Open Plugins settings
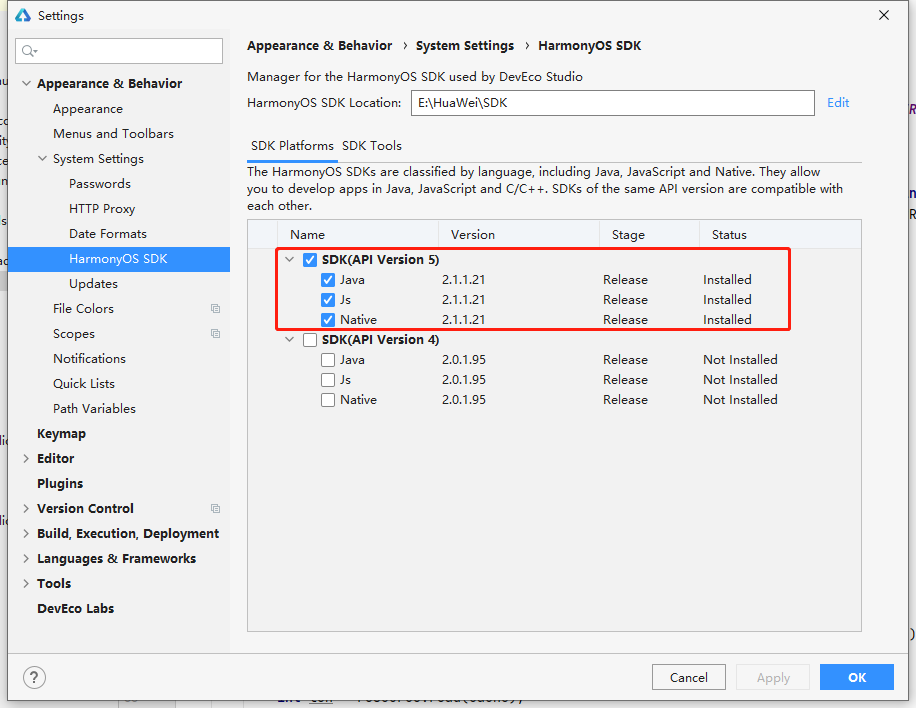 tap(60, 484)
